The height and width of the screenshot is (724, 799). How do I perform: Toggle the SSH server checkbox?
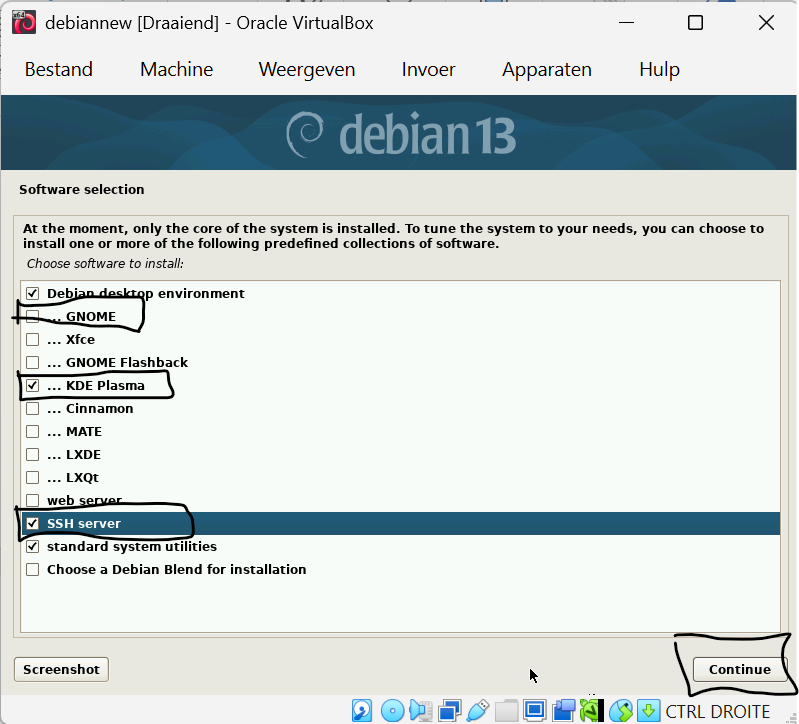[33, 523]
